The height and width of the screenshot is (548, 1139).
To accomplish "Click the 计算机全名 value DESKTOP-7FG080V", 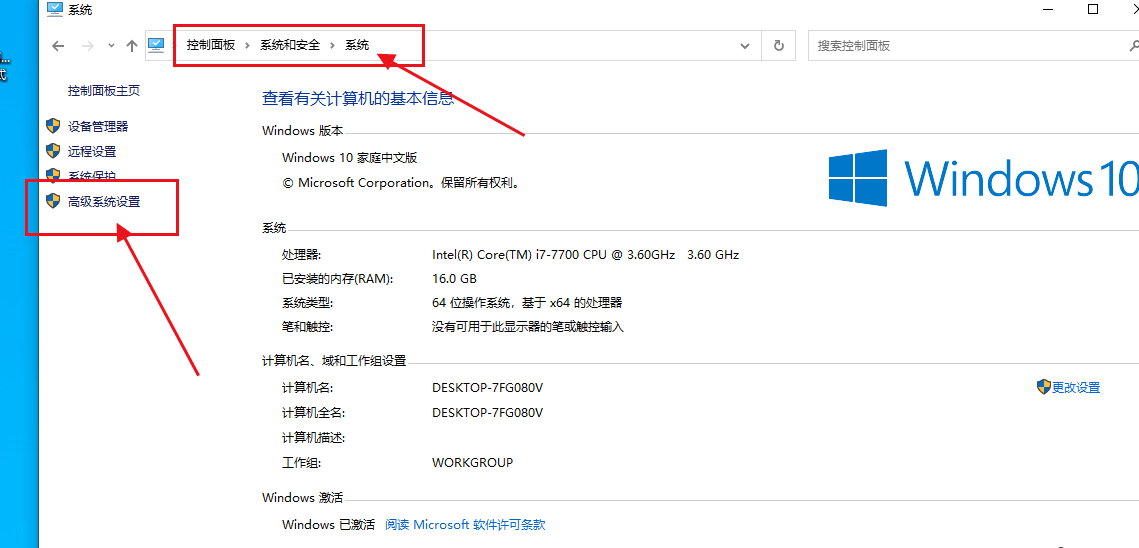I will pyautogui.click(x=487, y=412).
